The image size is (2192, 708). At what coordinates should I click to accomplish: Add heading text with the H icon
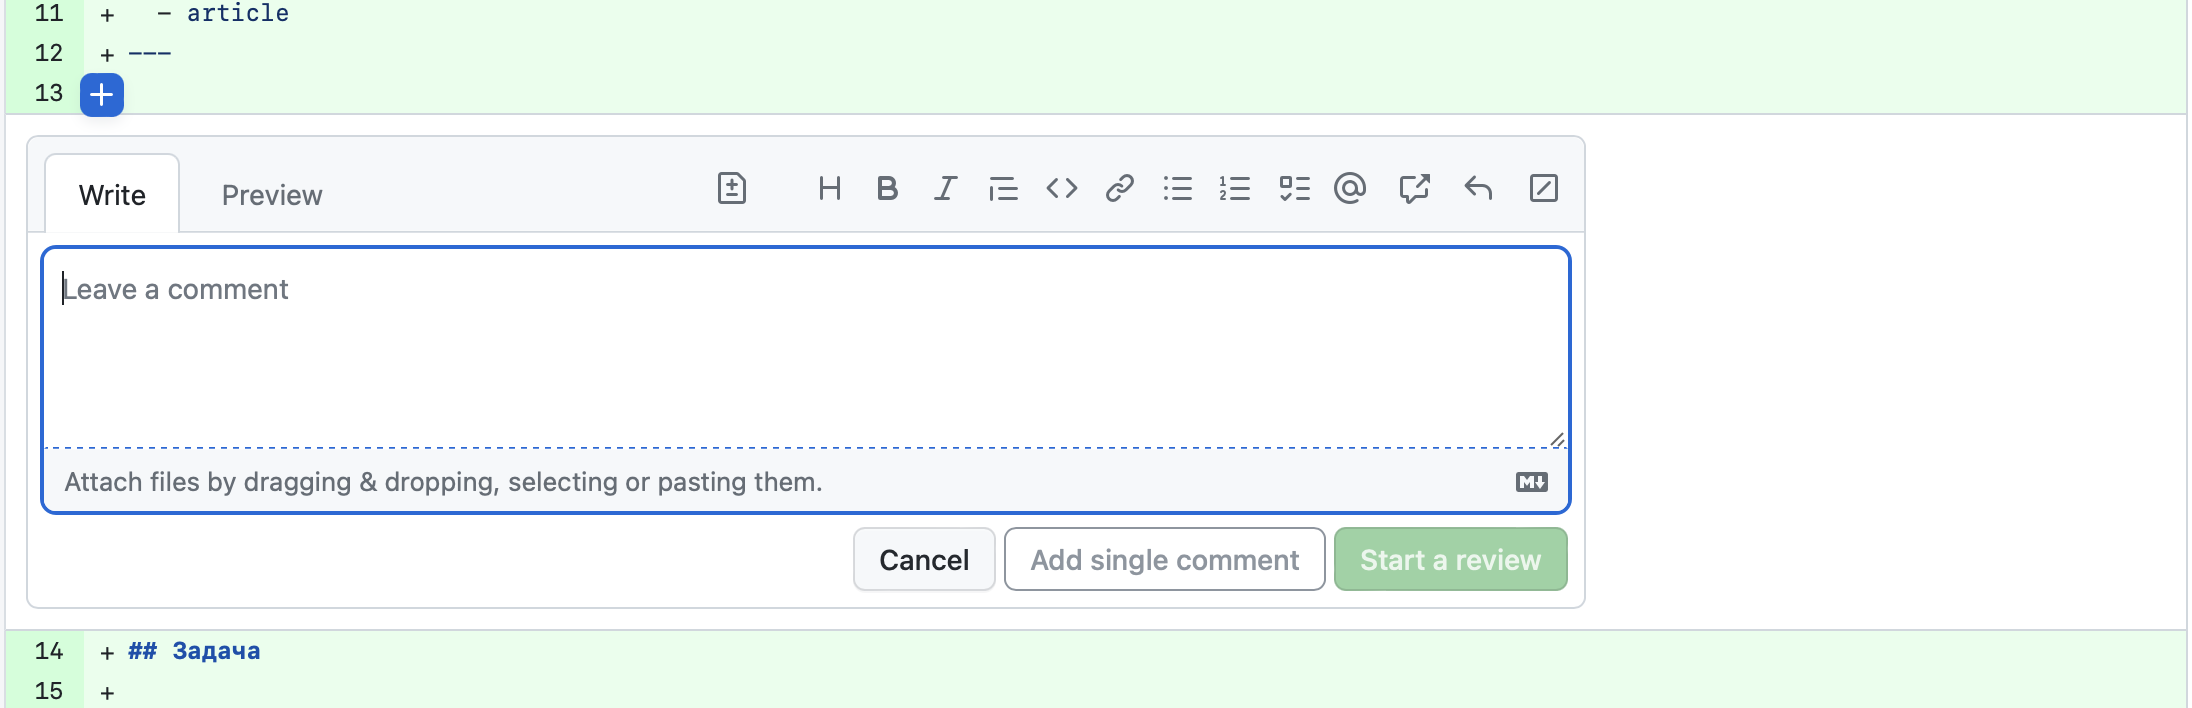(x=829, y=188)
